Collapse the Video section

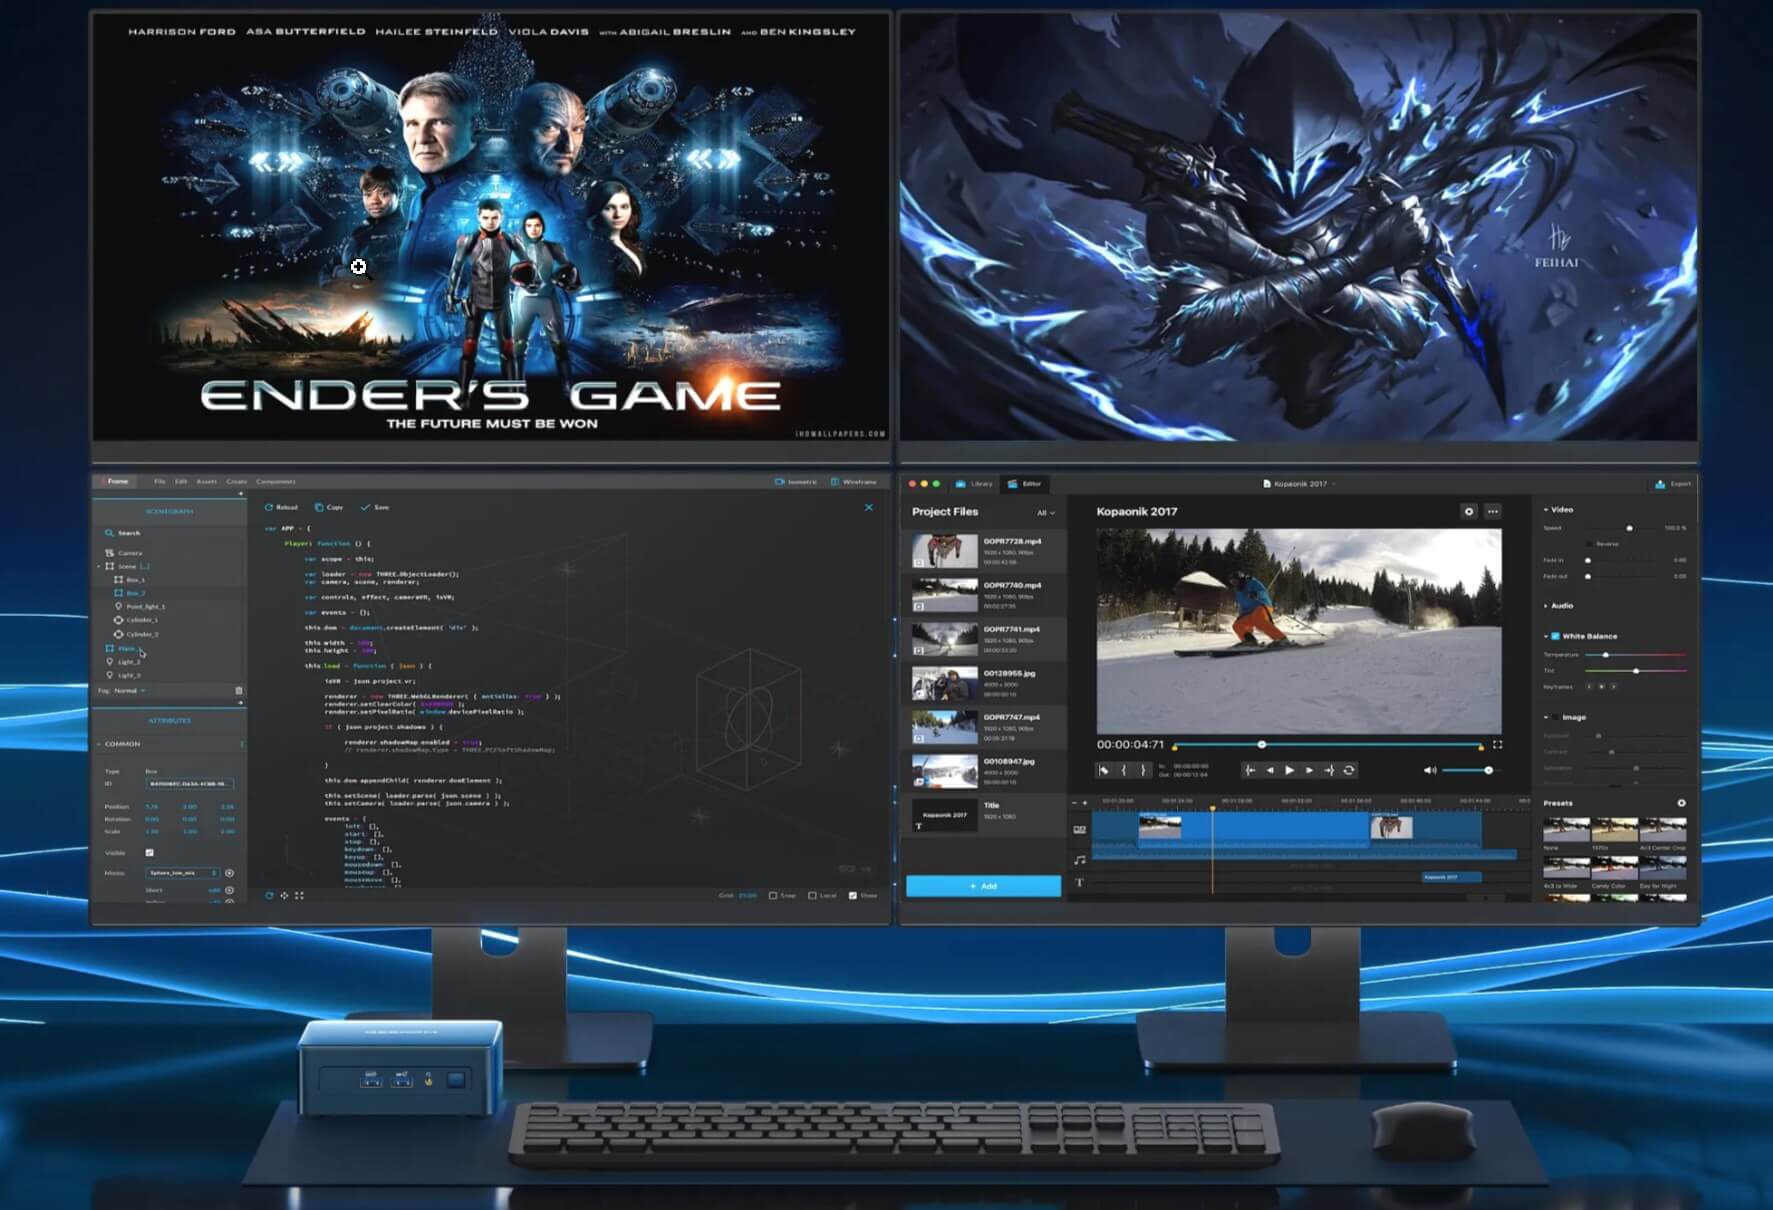tap(1546, 510)
